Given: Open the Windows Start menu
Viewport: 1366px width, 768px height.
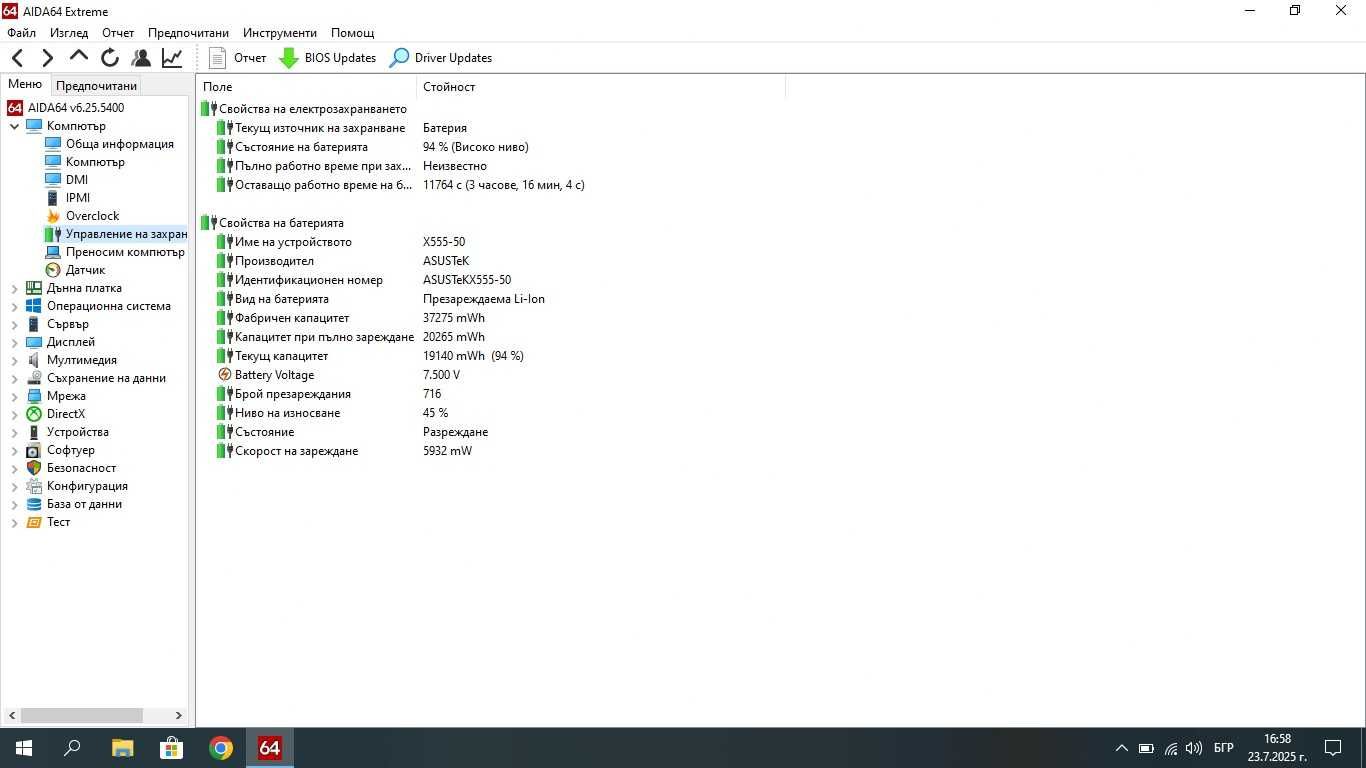Looking at the screenshot, I should (24, 748).
